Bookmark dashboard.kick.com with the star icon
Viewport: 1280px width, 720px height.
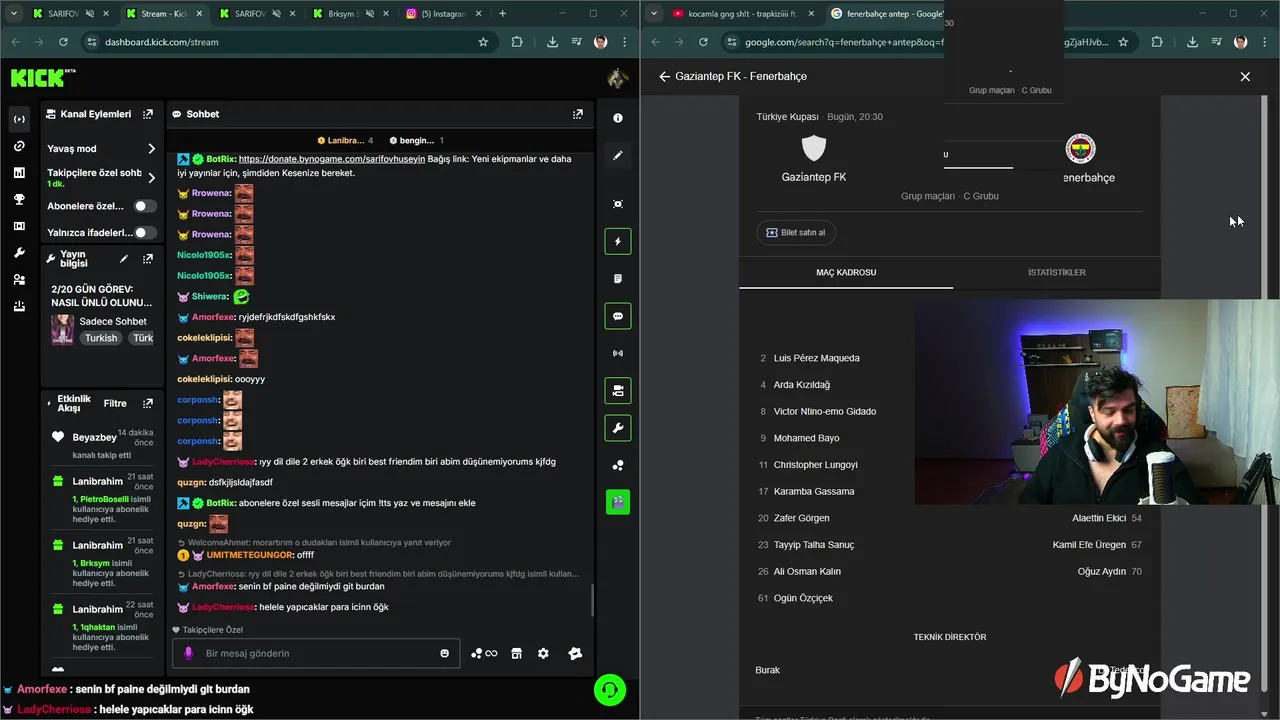coord(483,42)
